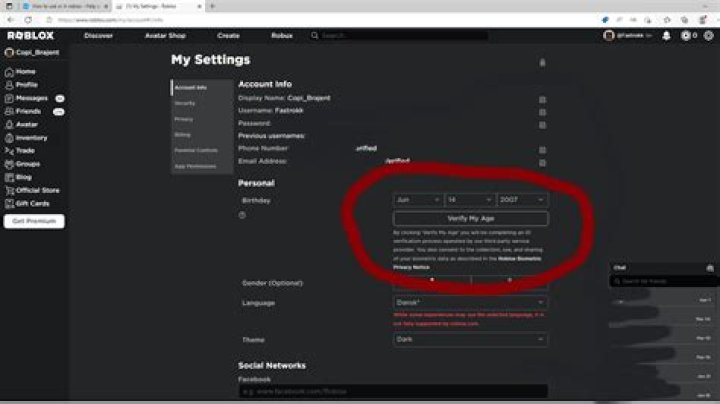The image size is (720, 404).
Task: Click Discover in the top navigation
Action: coord(98,35)
